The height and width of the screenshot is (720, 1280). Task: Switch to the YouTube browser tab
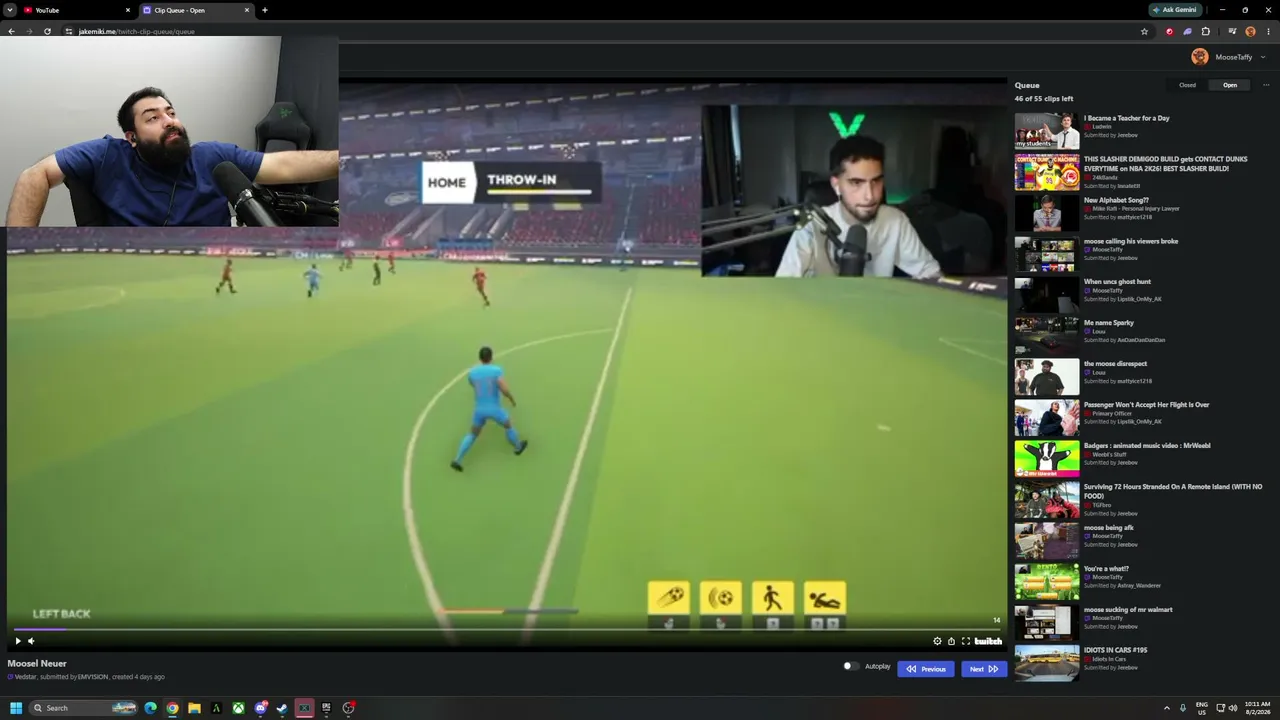pos(77,10)
